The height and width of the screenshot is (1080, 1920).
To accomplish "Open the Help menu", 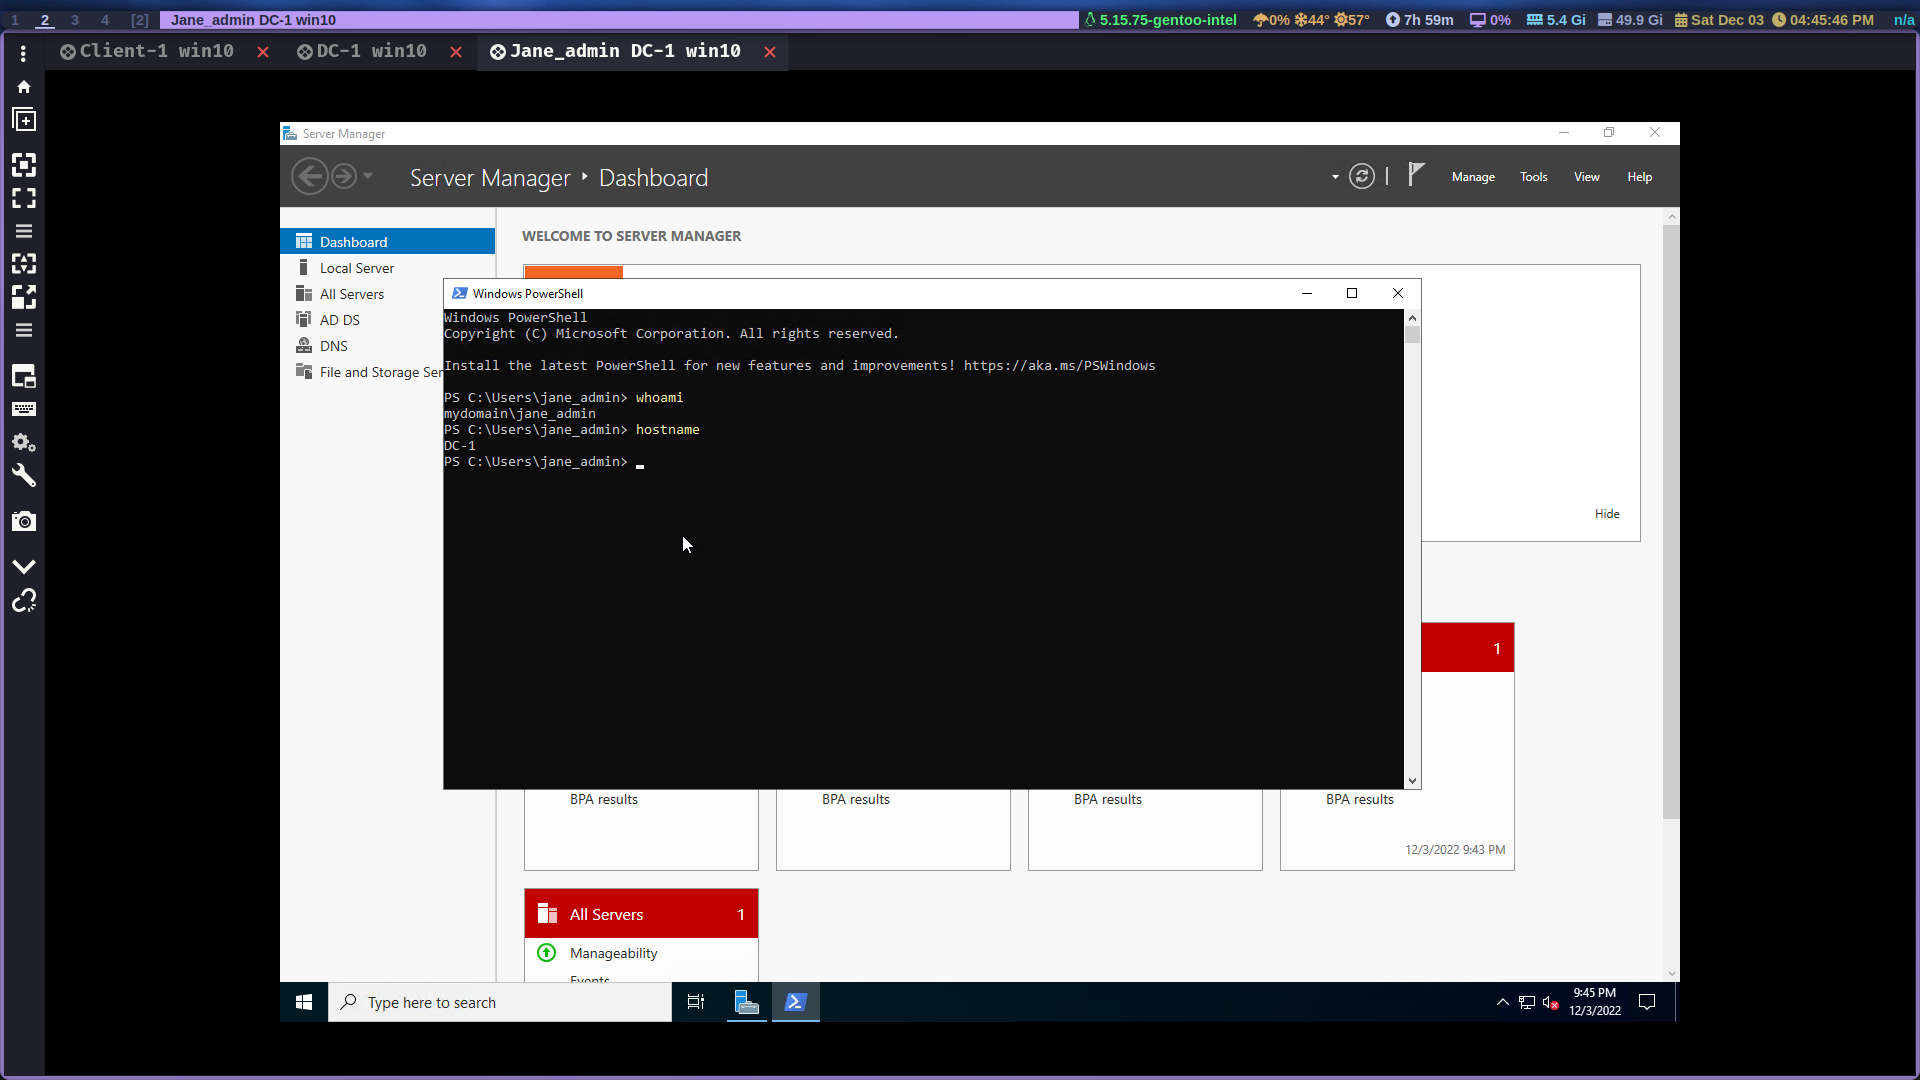I will [x=1639, y=177].
